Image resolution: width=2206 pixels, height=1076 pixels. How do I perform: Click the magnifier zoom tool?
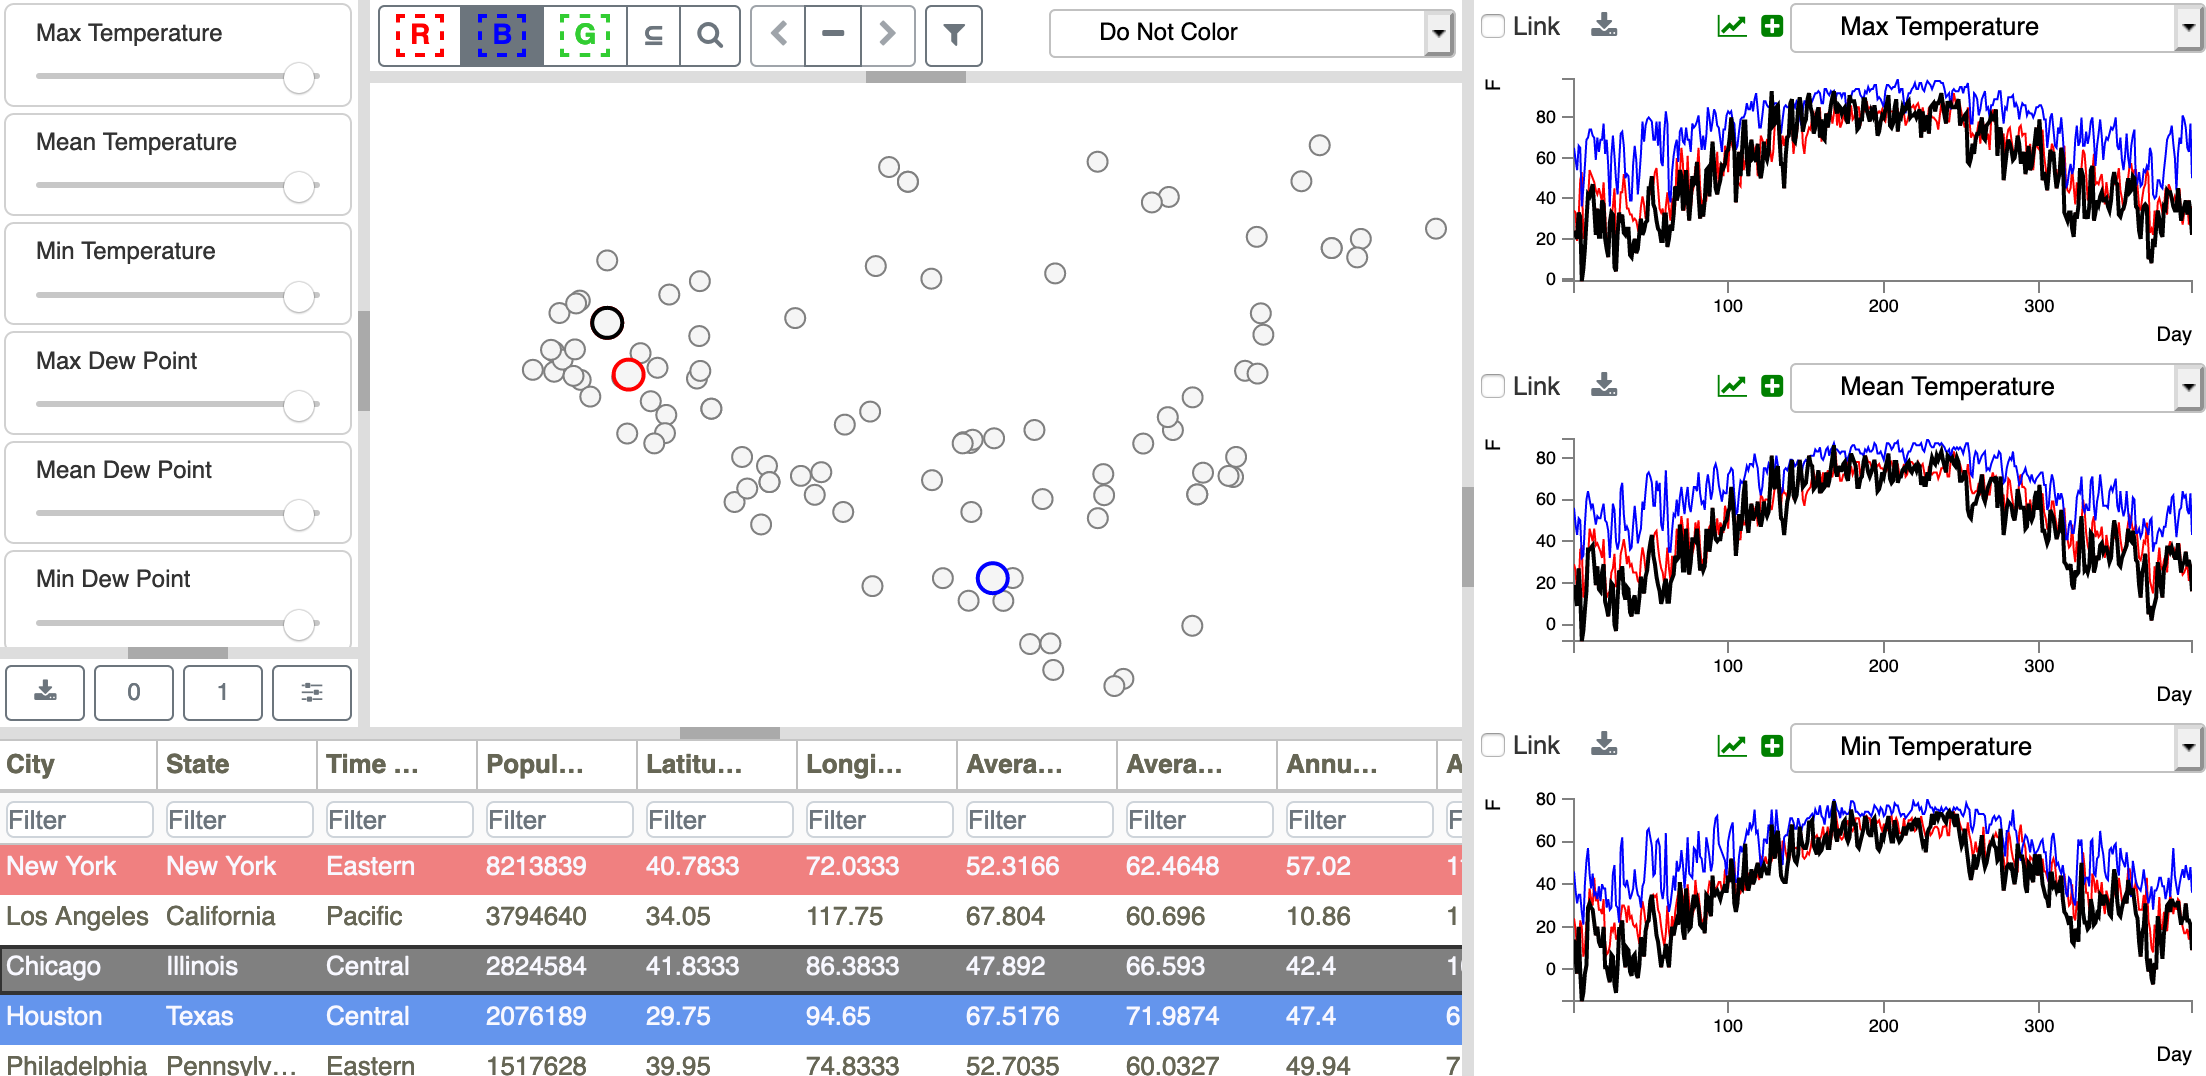[710, 35]
